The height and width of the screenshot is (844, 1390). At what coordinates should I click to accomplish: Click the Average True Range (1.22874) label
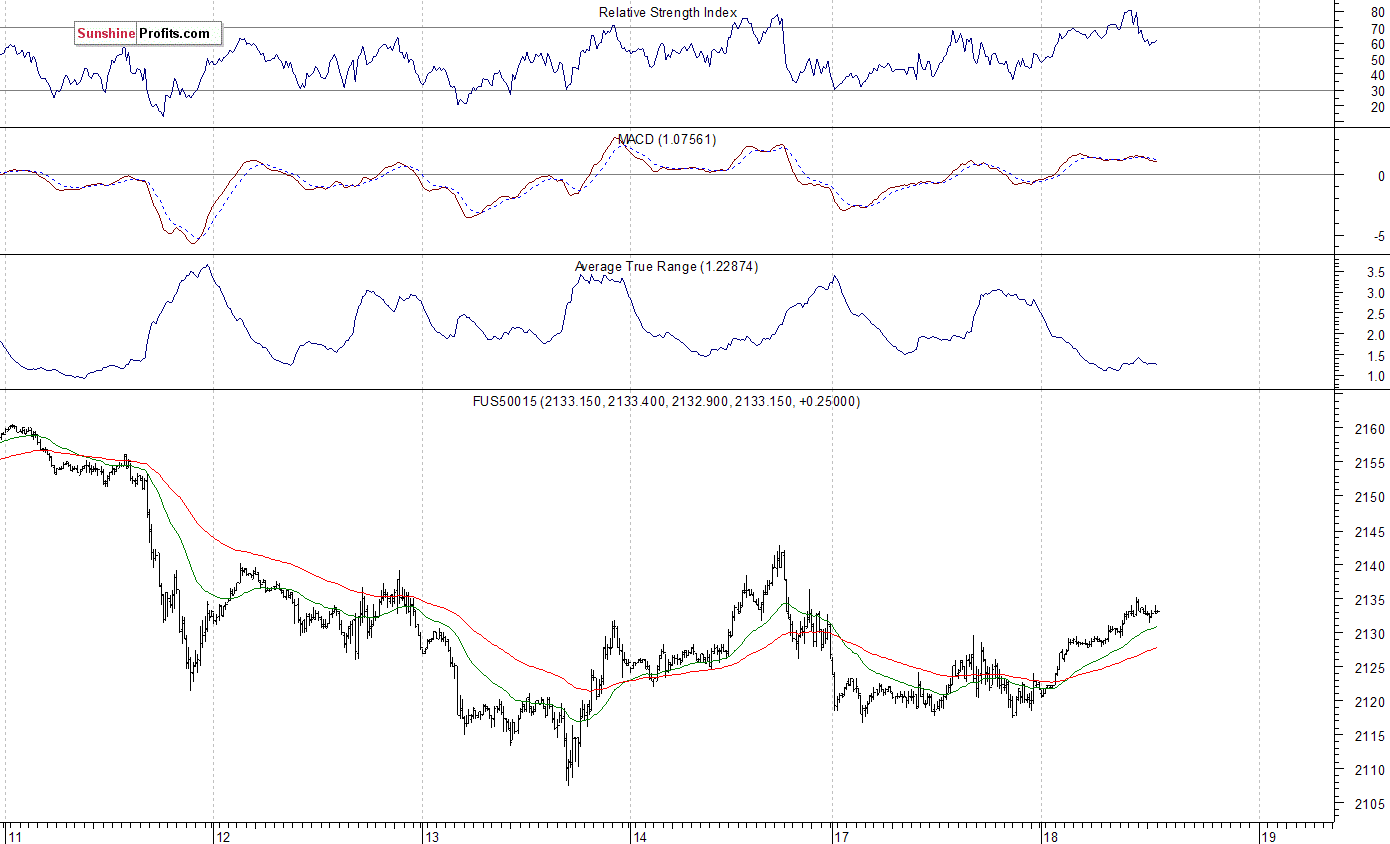point(667,266)
